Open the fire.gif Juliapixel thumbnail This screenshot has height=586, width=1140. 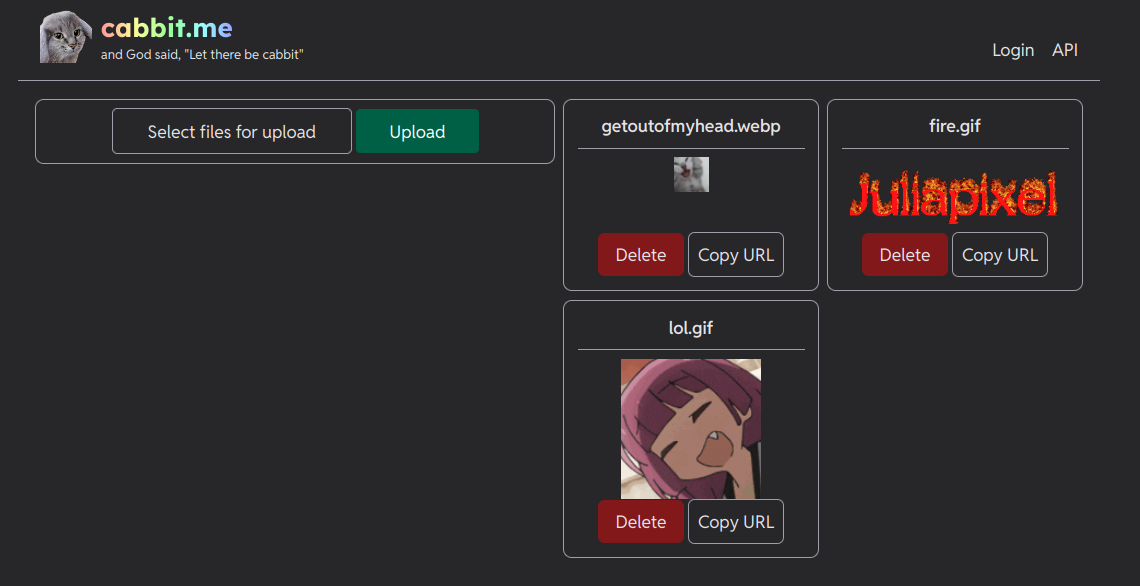pyautogui.click(x=954, y=195)
